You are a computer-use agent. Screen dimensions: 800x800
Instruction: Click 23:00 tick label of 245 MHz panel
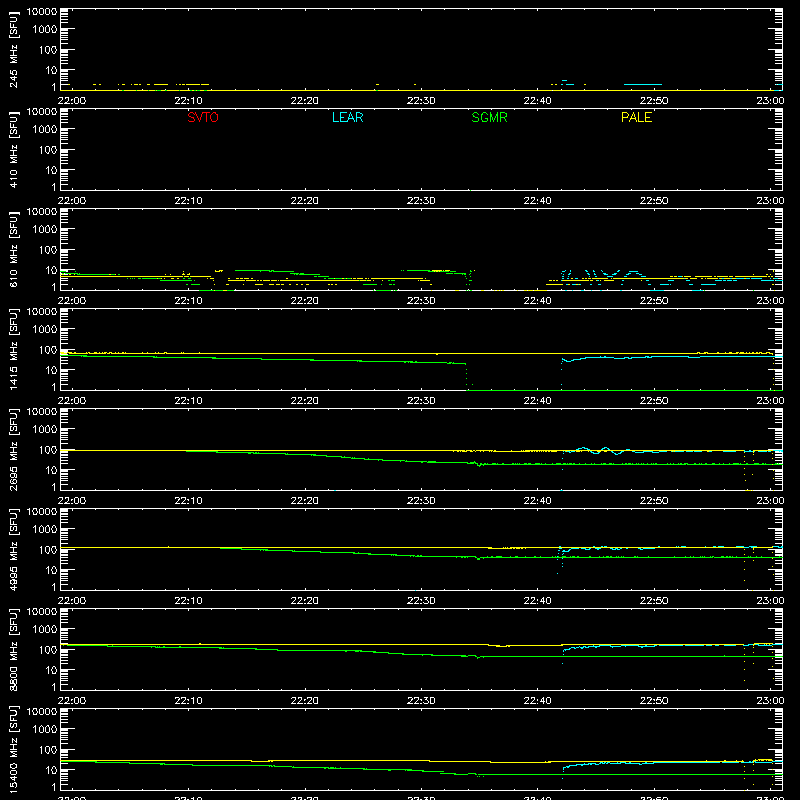770,101
